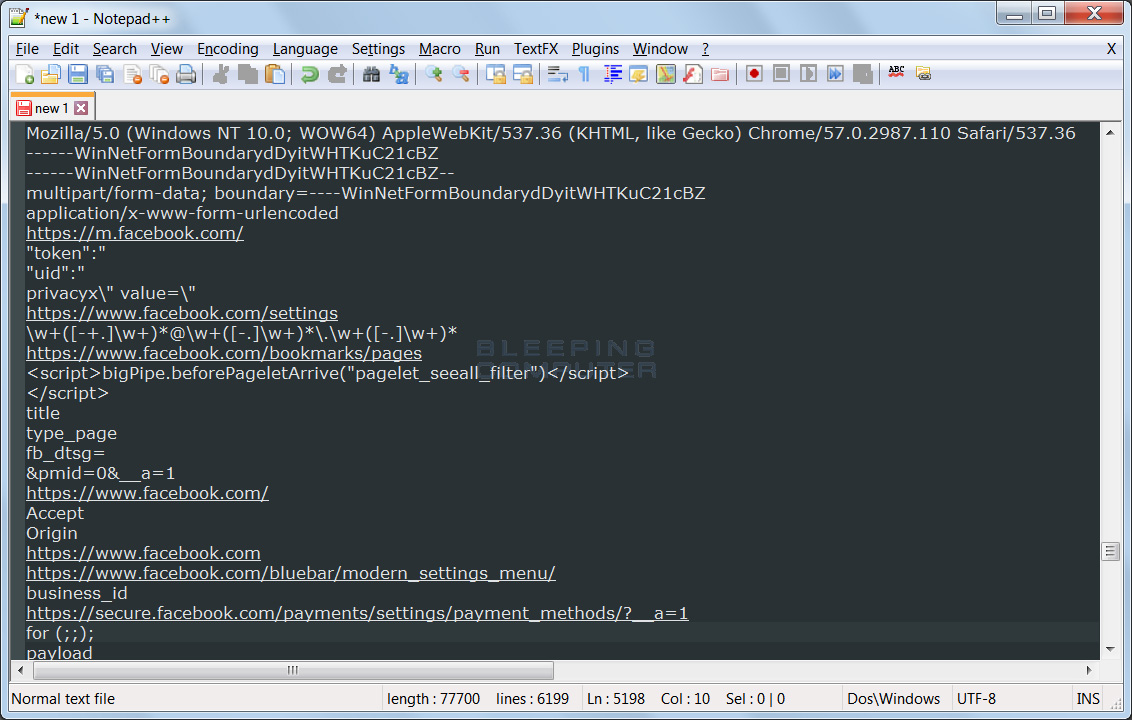This screenshot has width=1132, height=720.
Task: Zoom out with magnifier minus icon
Action: tap(461, 74)
